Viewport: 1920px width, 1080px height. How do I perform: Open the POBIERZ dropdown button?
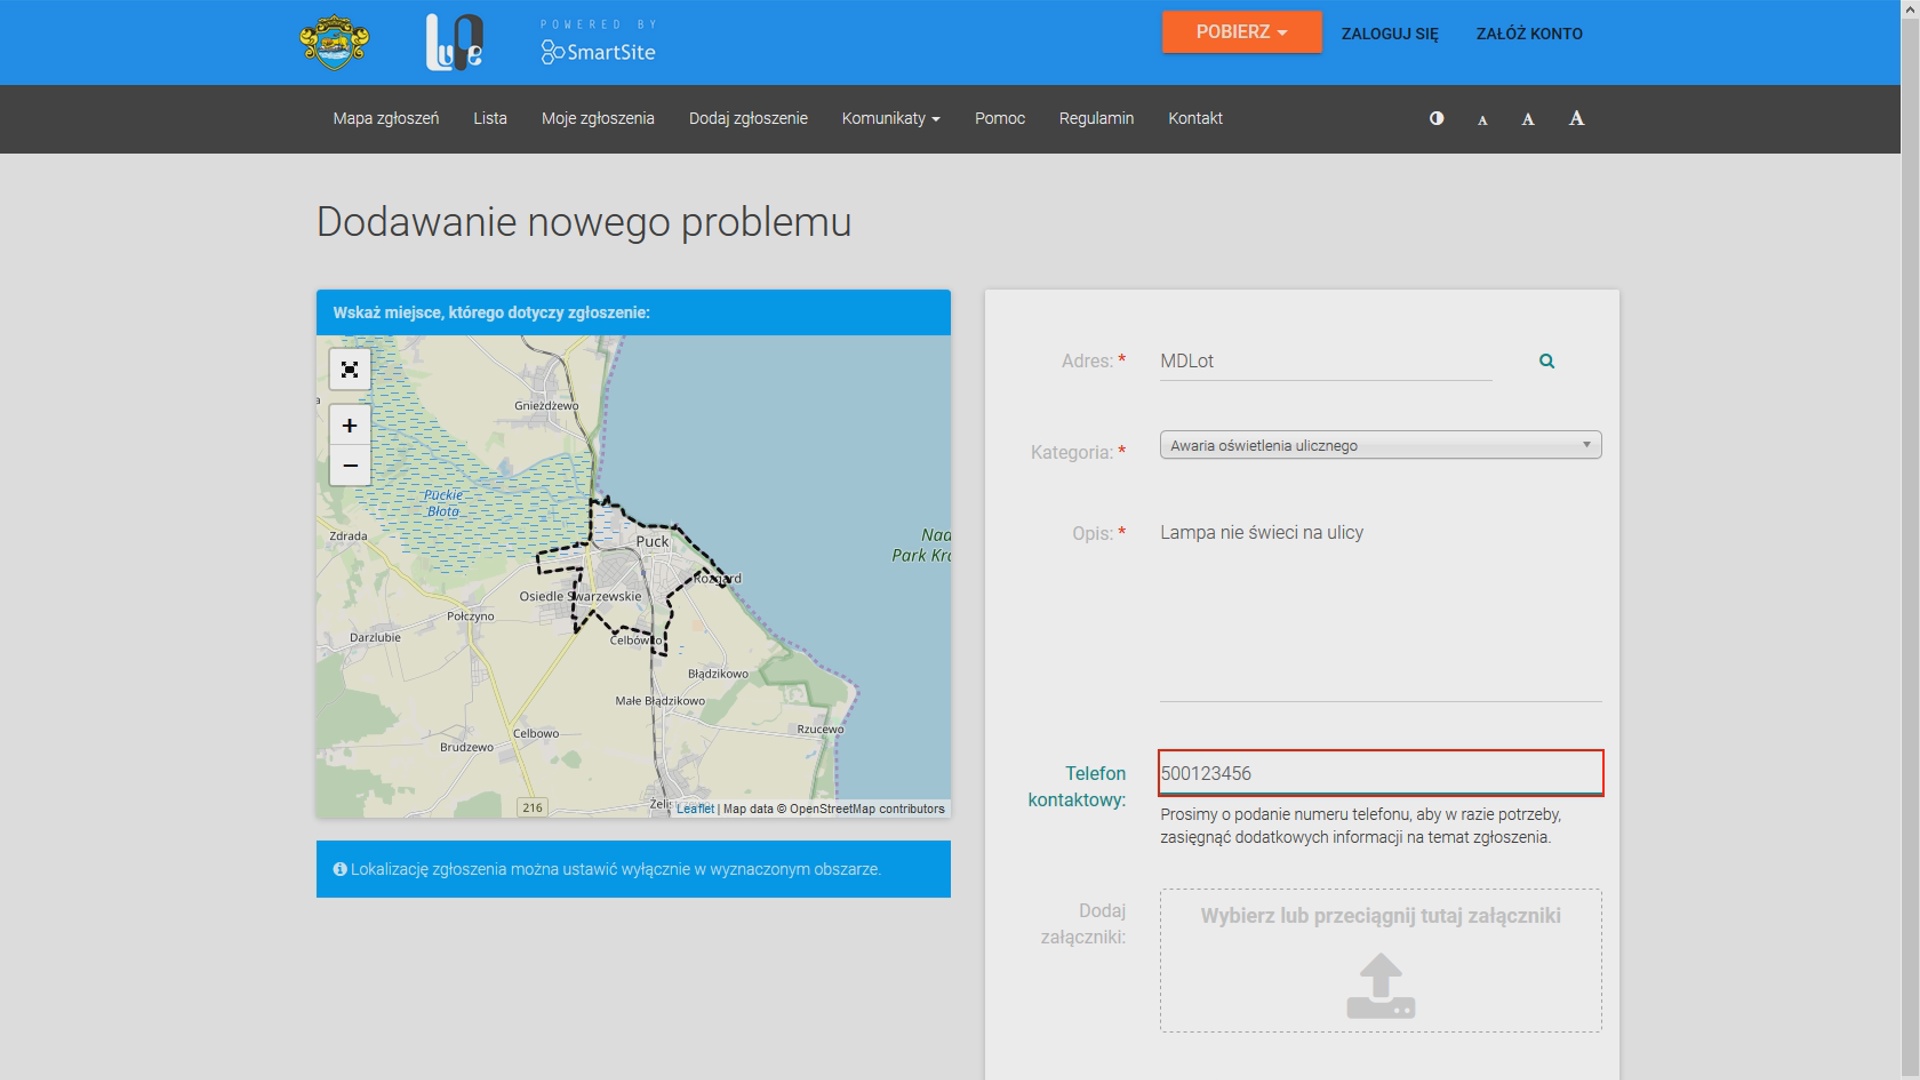point(1242,32)
